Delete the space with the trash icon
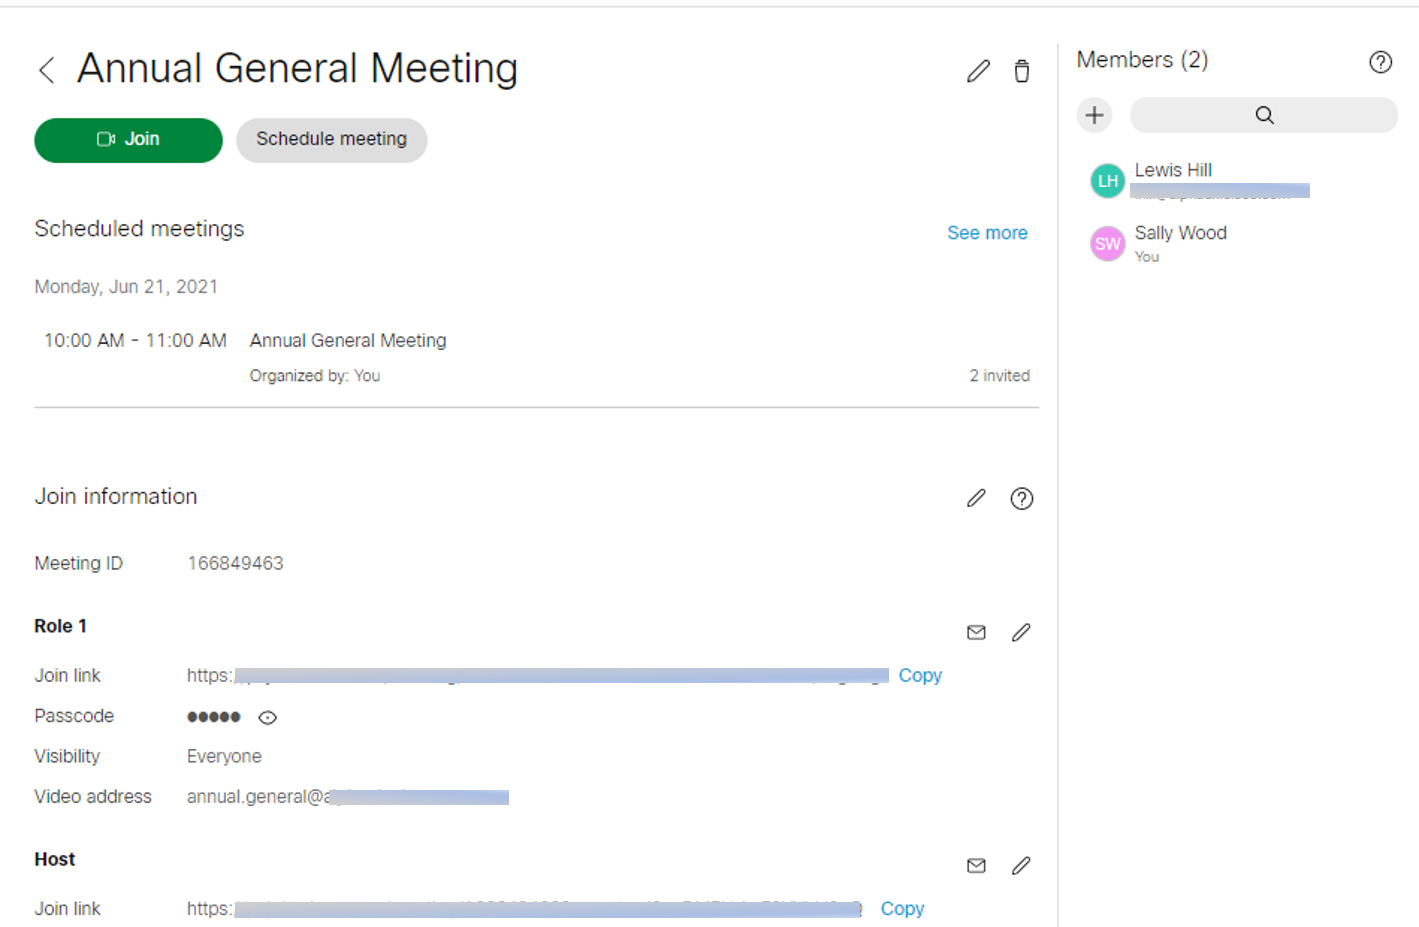1419x927 pixels. [x=1021, y=70]
